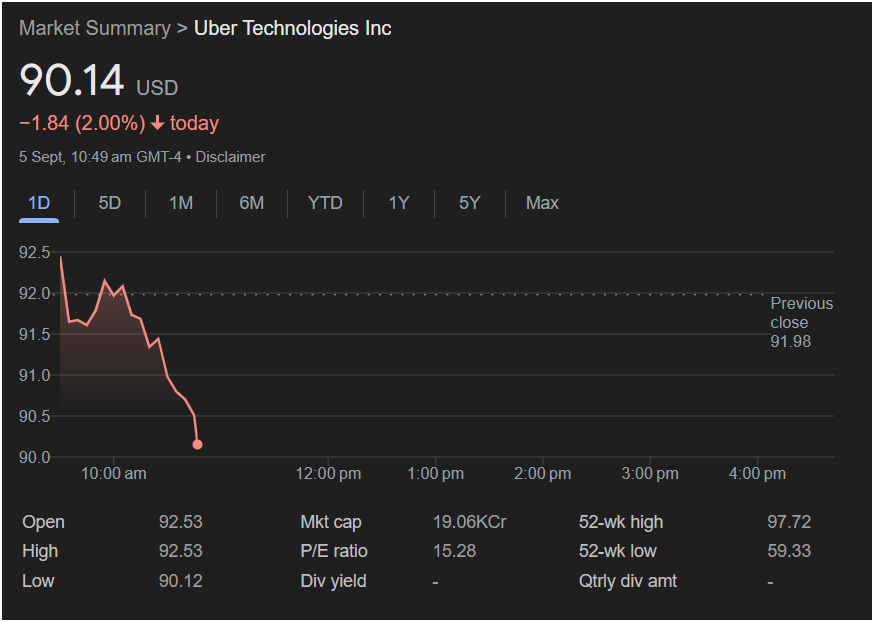Viewport: 874px width, 622px height.
Task: Open the Disclaimer link
Action: click(x=230, y=157)
